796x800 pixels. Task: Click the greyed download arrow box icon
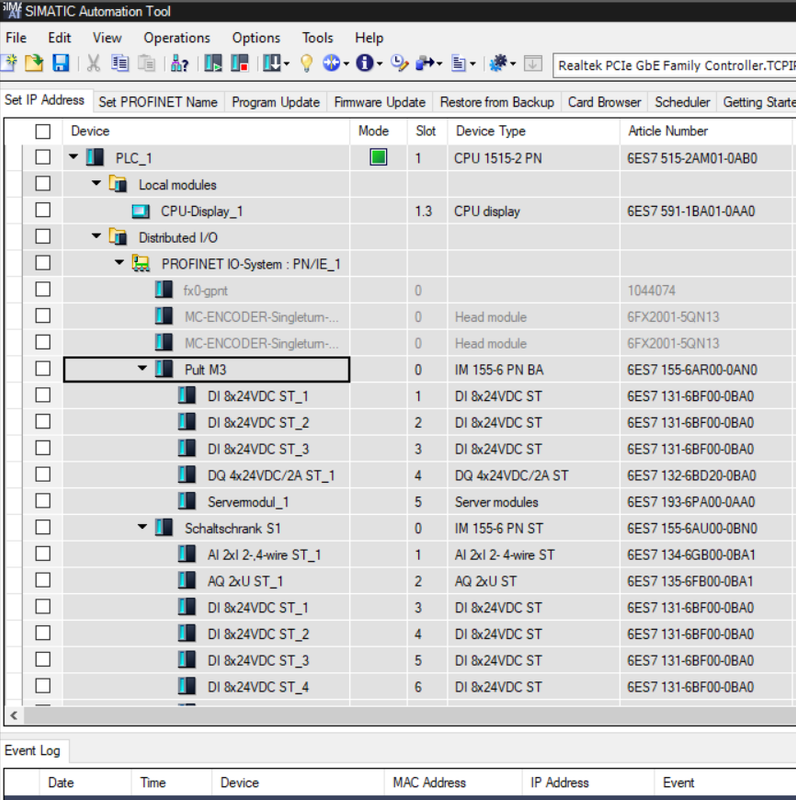(x=533, y=63)
